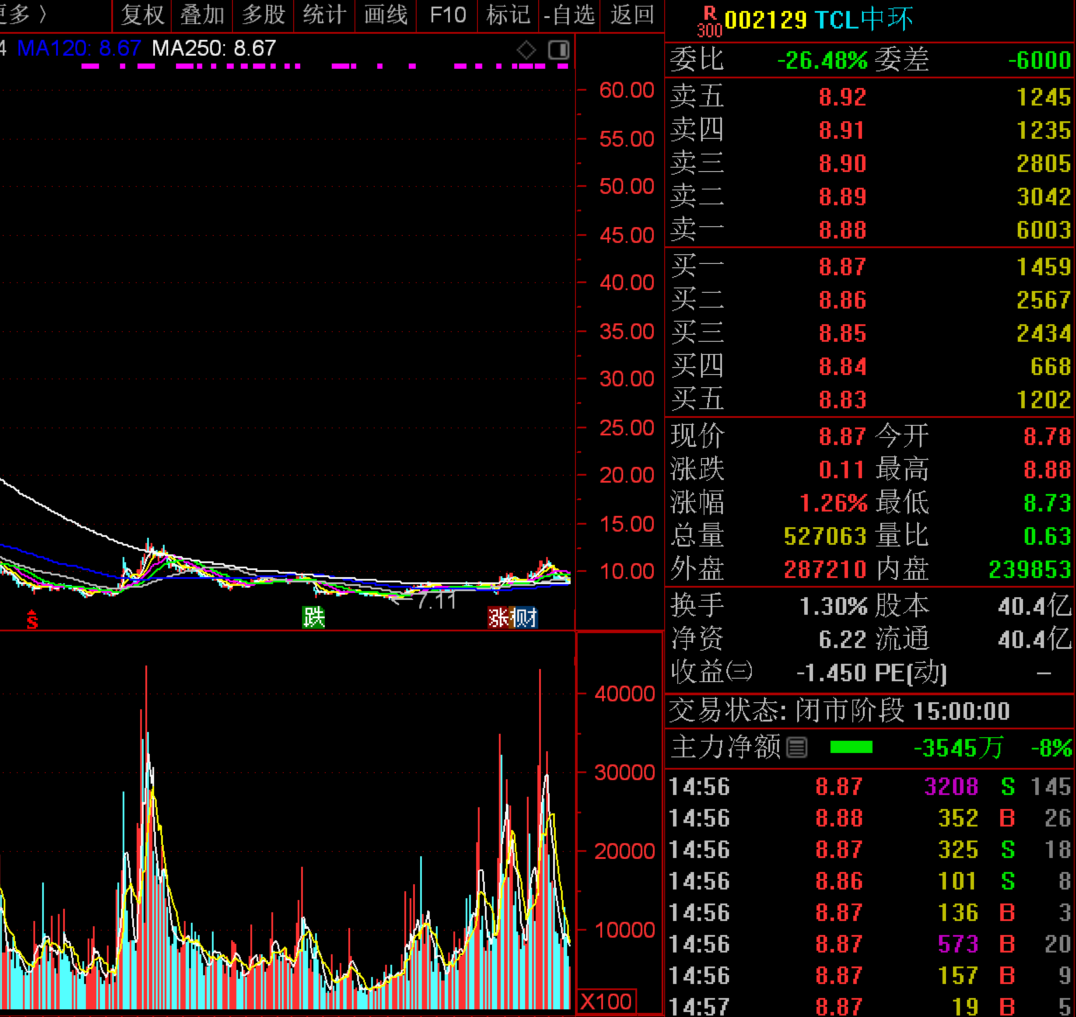Image resolution: width=1076 pixels, height=1017 pixels.
Task: Click the R 300 margin badge
Action: 709,22
